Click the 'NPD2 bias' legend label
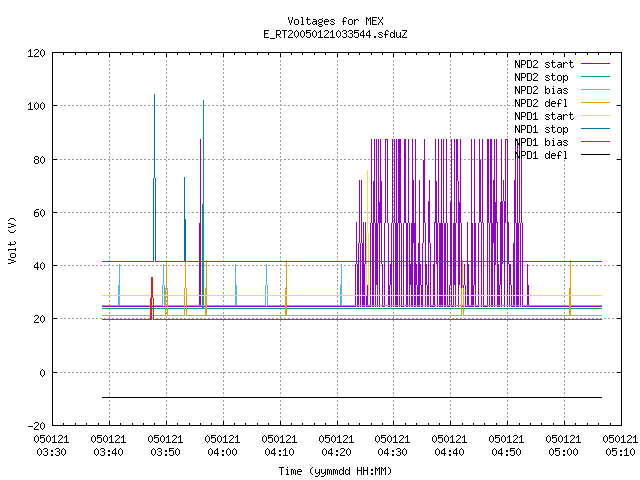The height and width of the screenshot is (480, 640). (541, 90)
